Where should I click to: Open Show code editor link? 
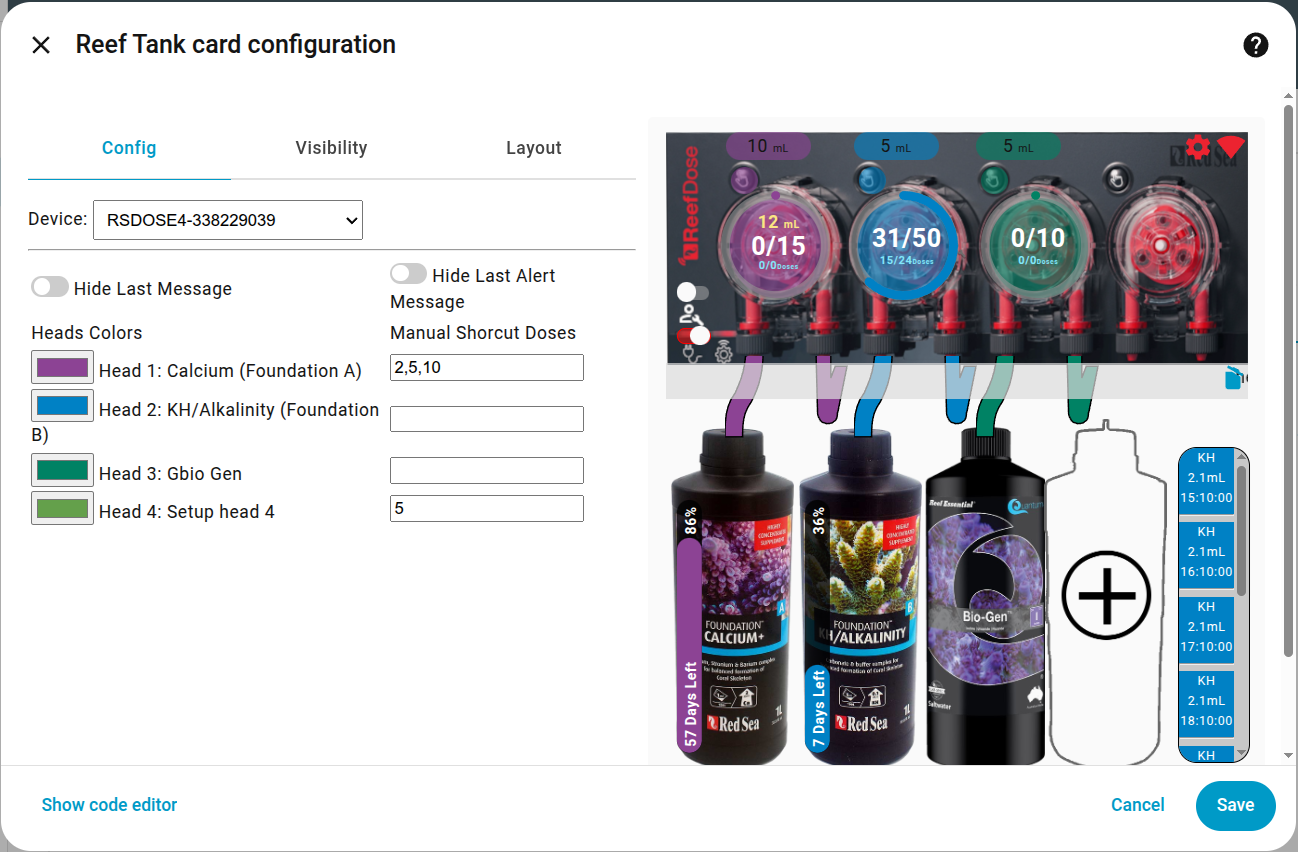(x=109, y=805)
